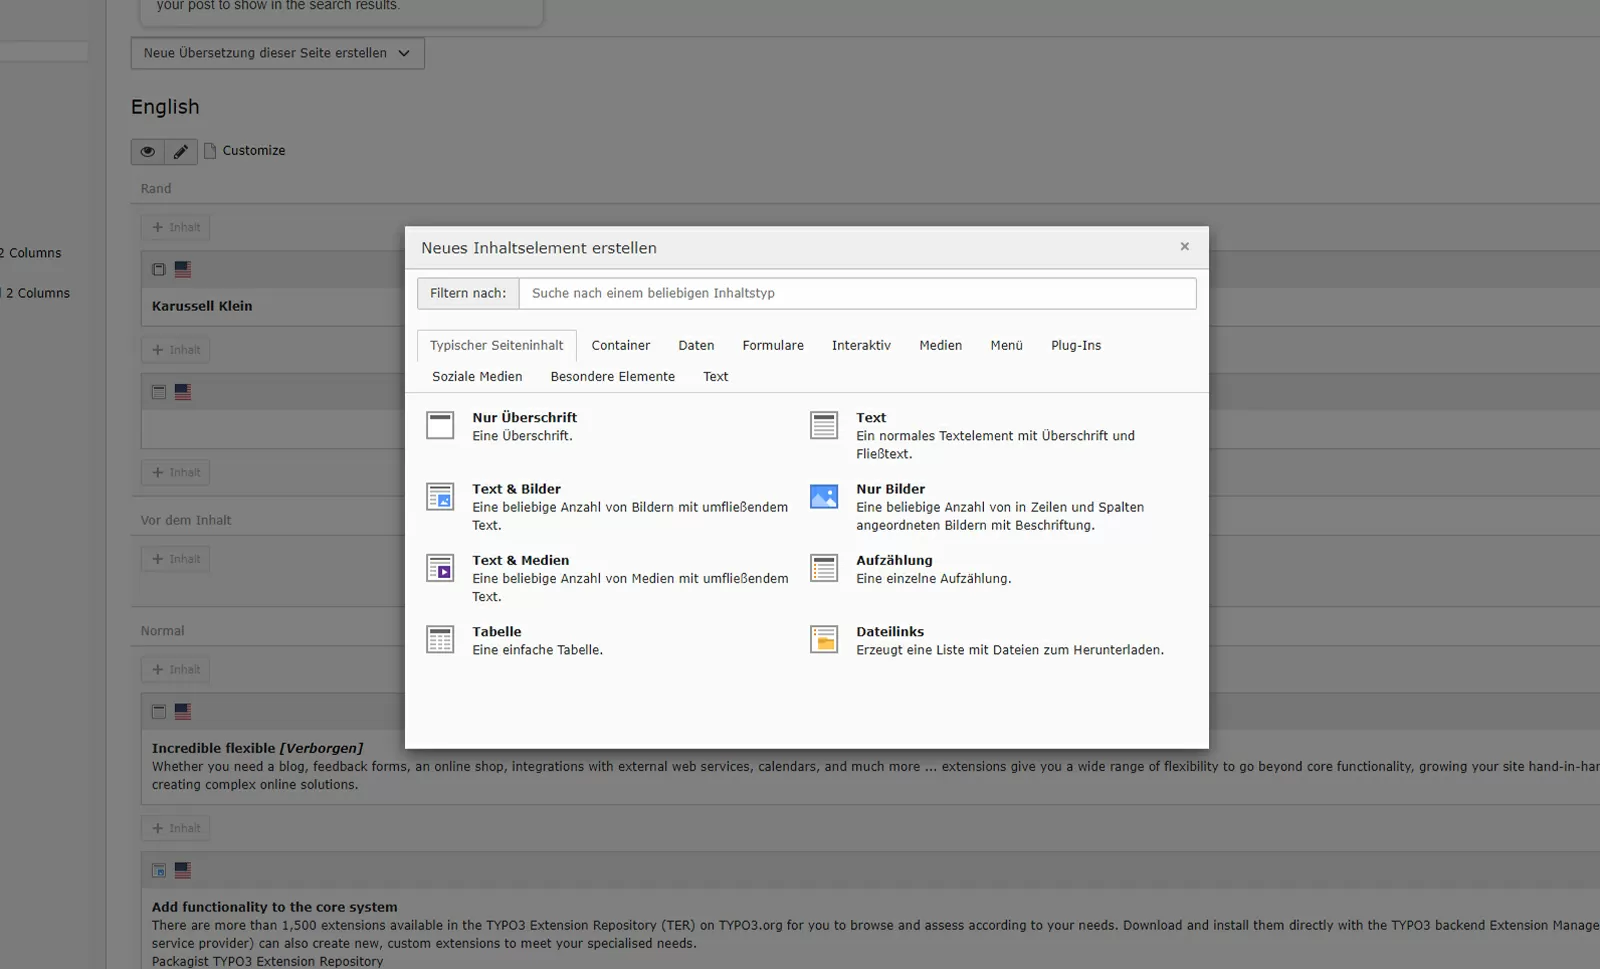Select the Nur Bilder image icon

click(823, 496)
